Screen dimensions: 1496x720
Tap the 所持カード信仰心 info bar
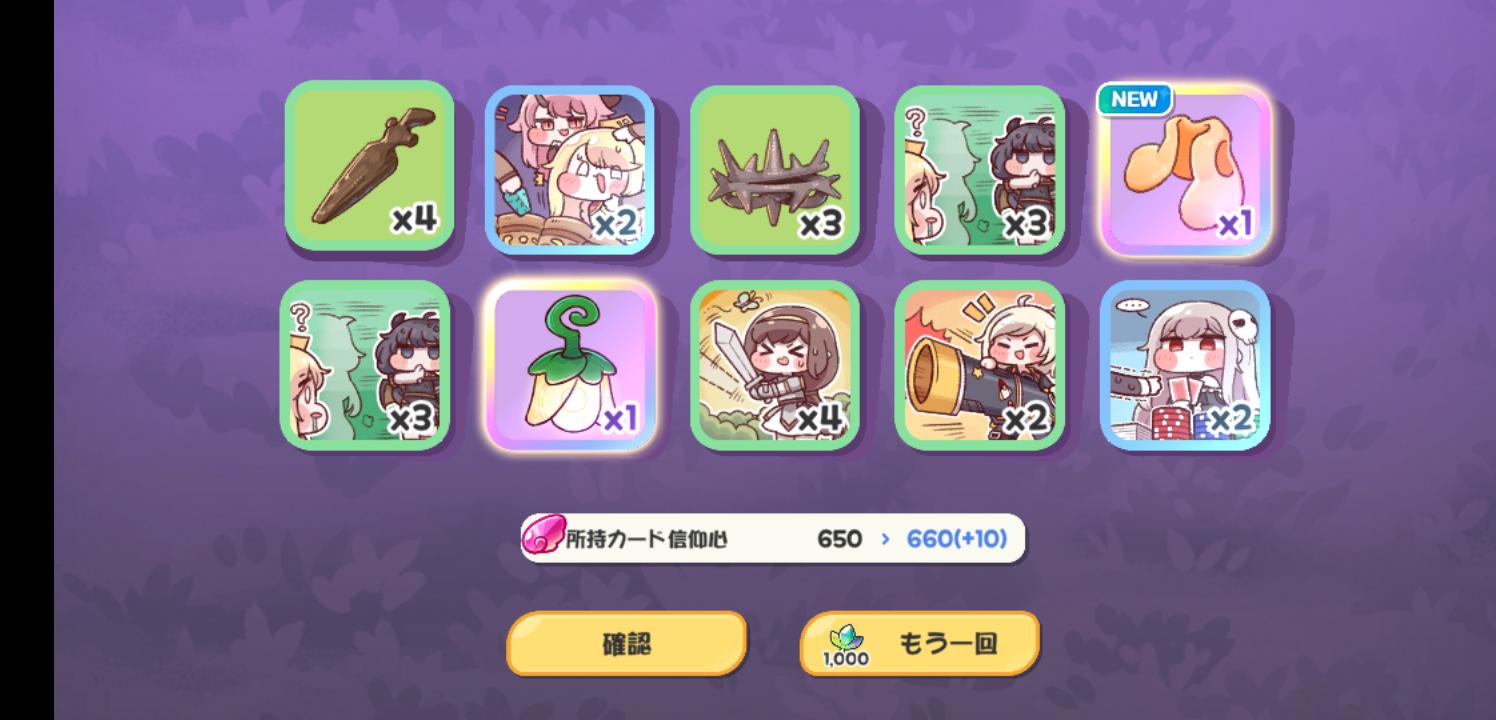[x=773, y=539]
